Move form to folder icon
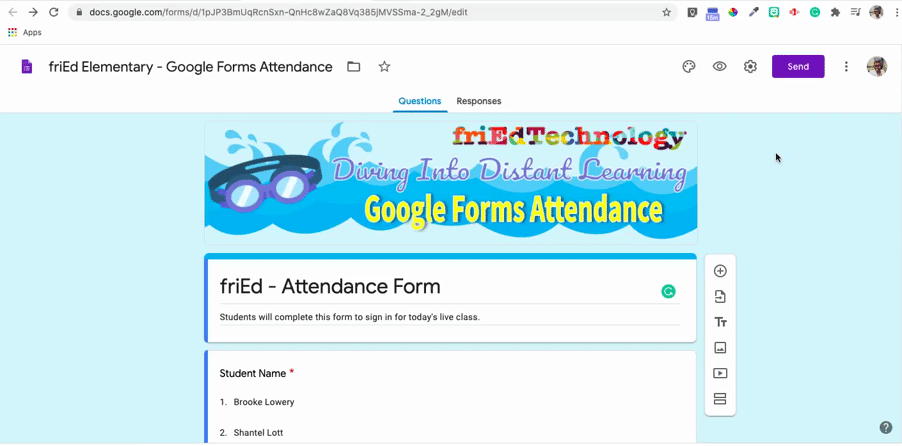Screen dimensions: 902x446 (354, 67)
